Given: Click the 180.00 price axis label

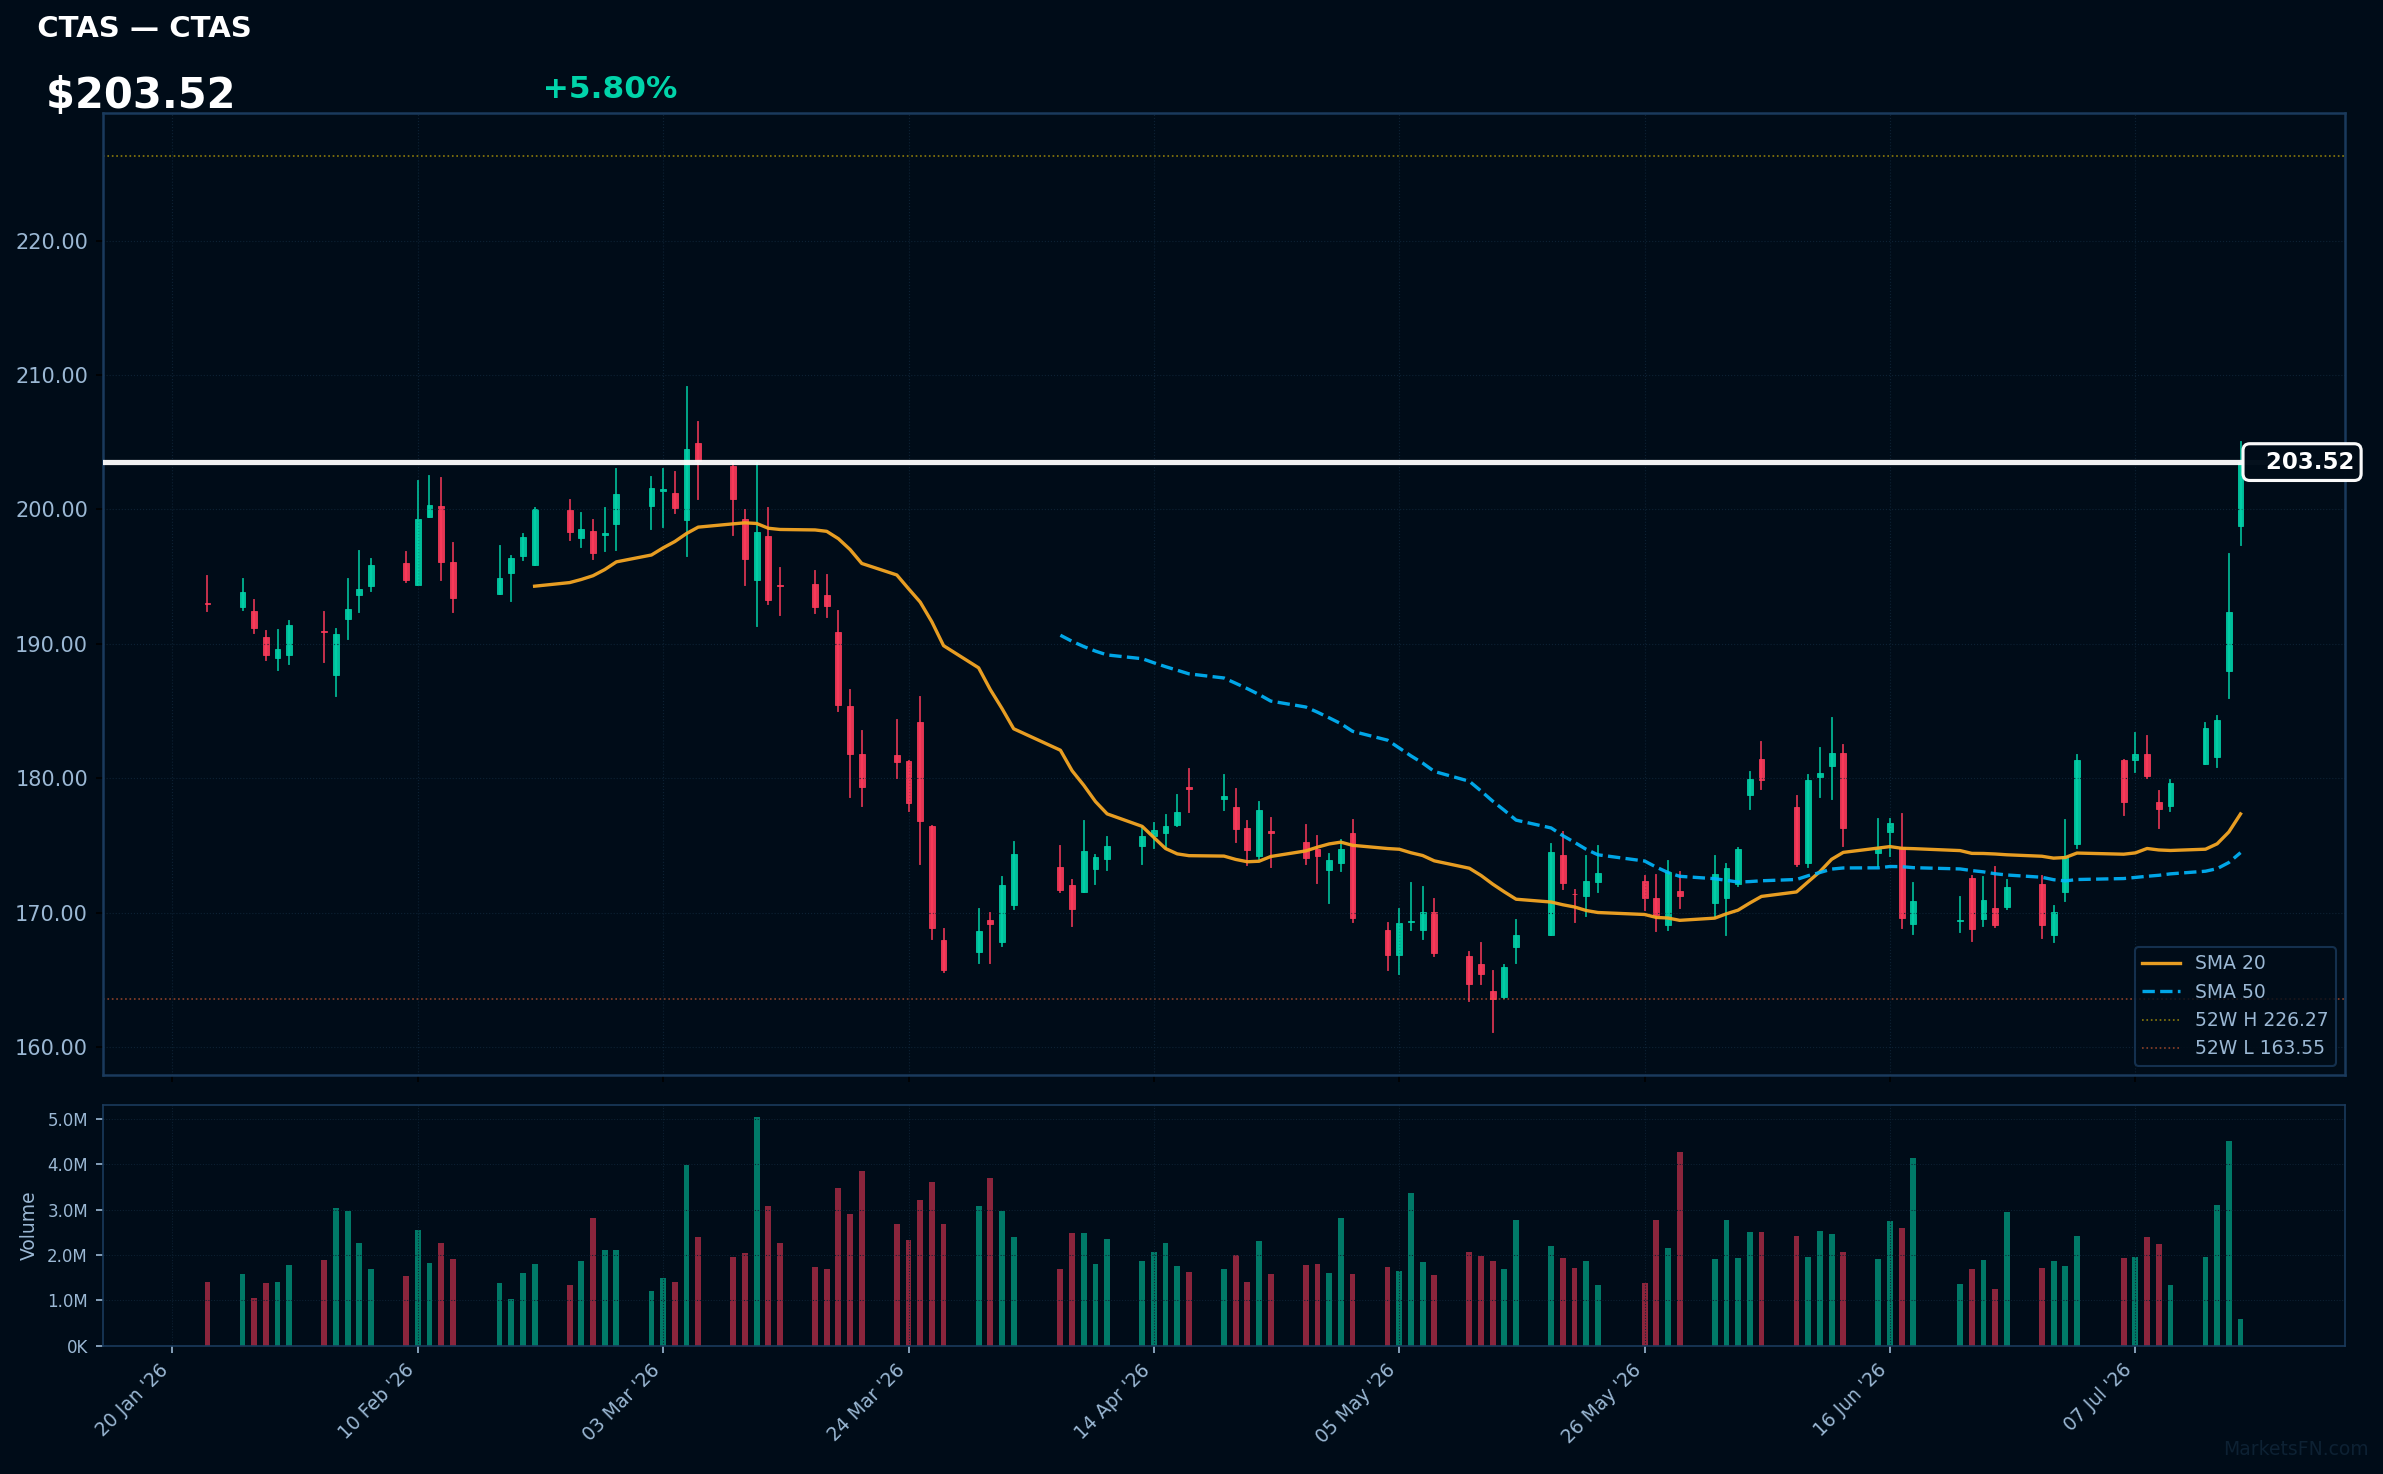Looking at the screenshot, I should click(52, 778).
